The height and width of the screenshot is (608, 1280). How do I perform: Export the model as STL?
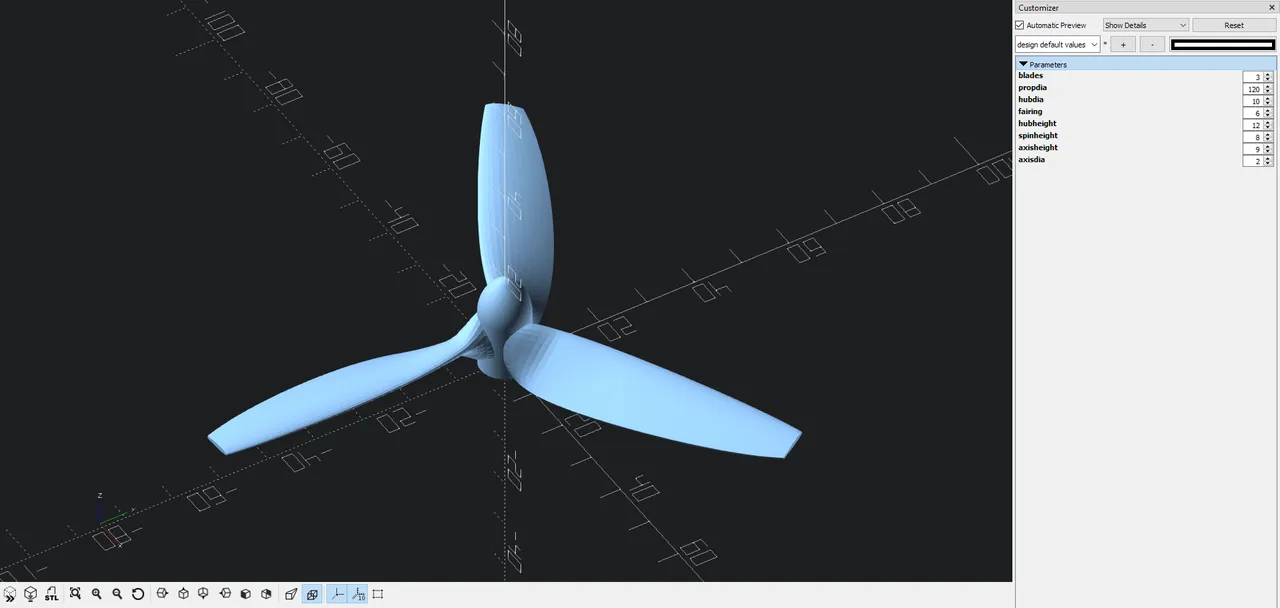point(51,593)
